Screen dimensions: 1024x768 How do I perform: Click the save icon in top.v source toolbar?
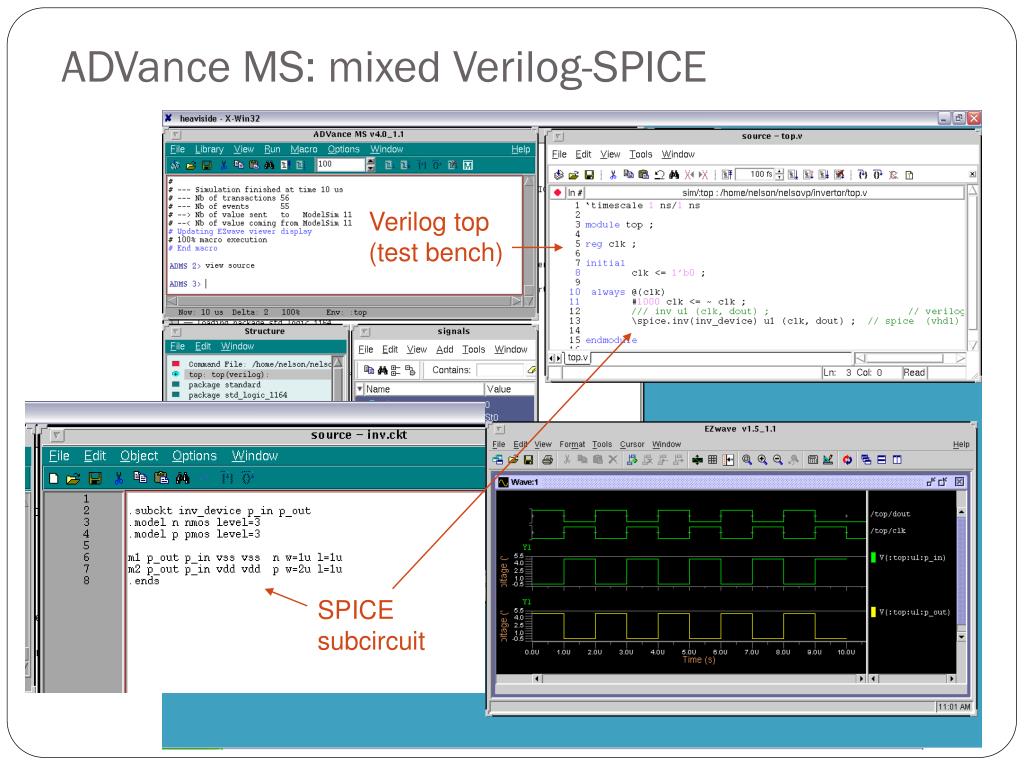pyautogui.click(x=588, y=174)
